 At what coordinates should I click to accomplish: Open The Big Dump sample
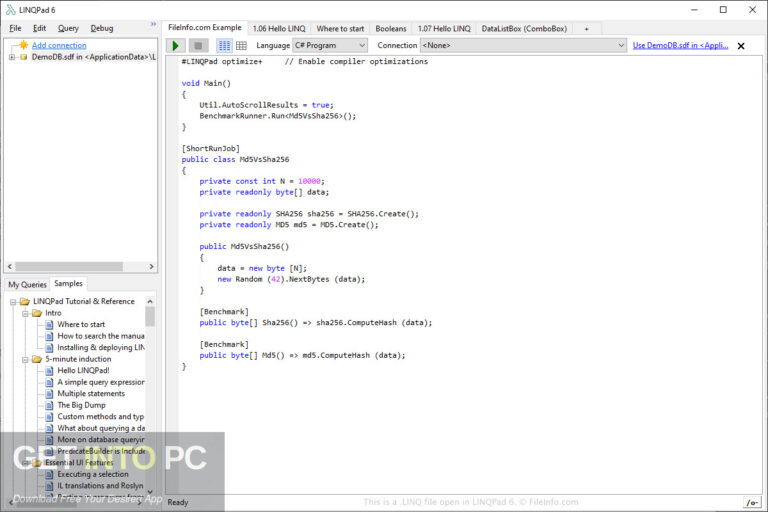point(81,405)
